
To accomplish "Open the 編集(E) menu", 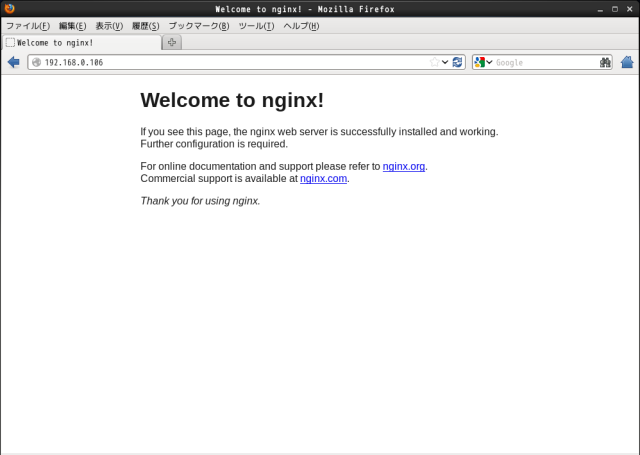I will (72, 26).
